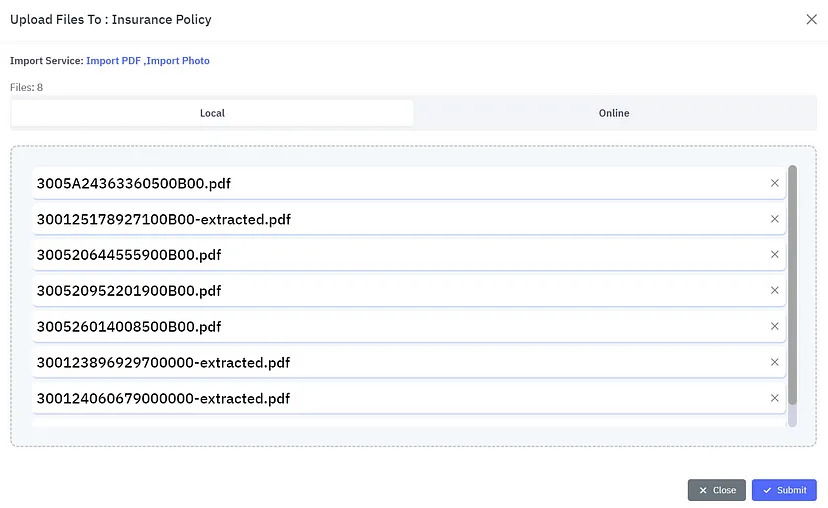828x508 pixels.
Task: Delete 300520644555900B00.pdf from upload list
Action: [x=774, y=255]
